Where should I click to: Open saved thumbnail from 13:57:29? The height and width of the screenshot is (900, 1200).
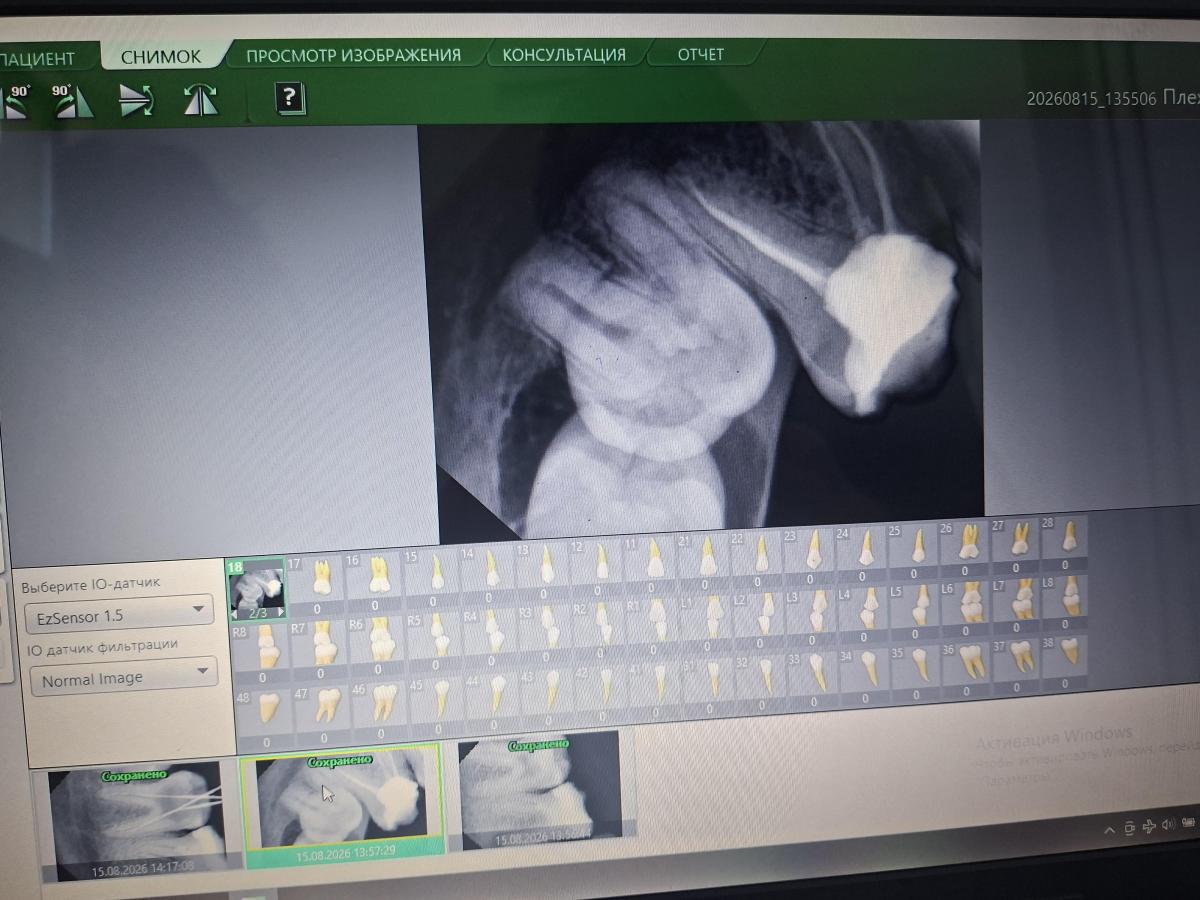343,806
